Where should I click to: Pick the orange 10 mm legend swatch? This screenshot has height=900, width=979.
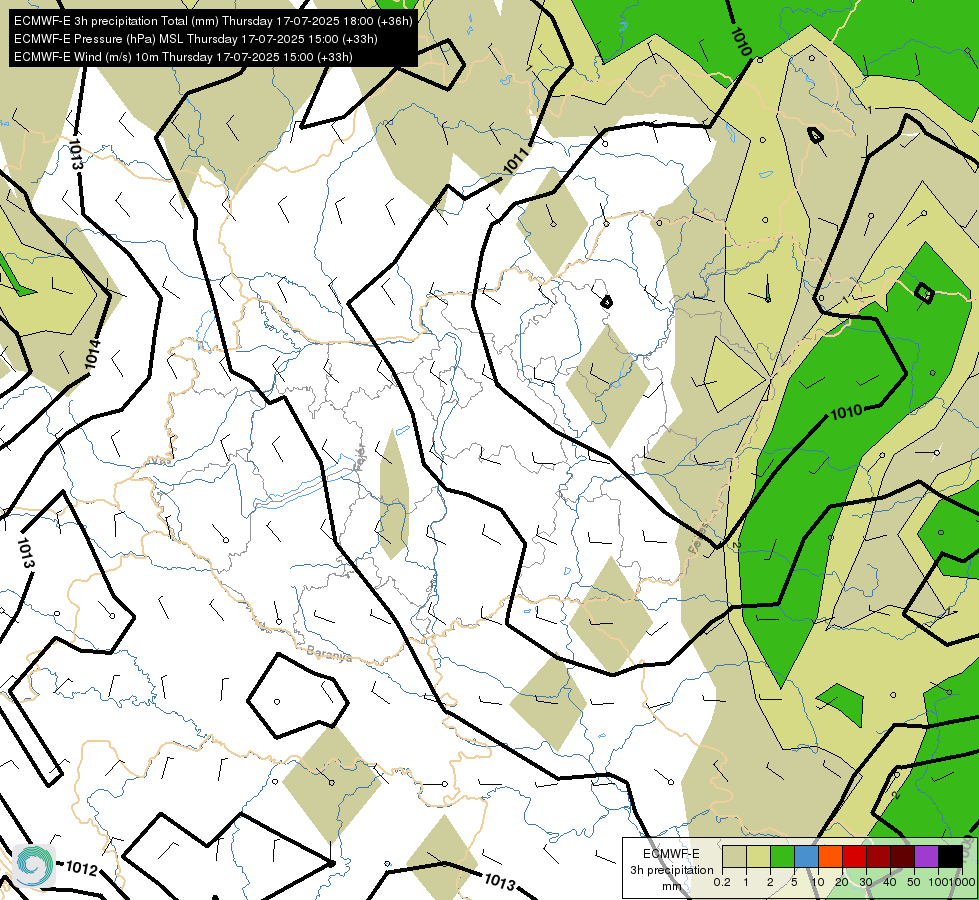pyautogui.click(x=830, y=857)
